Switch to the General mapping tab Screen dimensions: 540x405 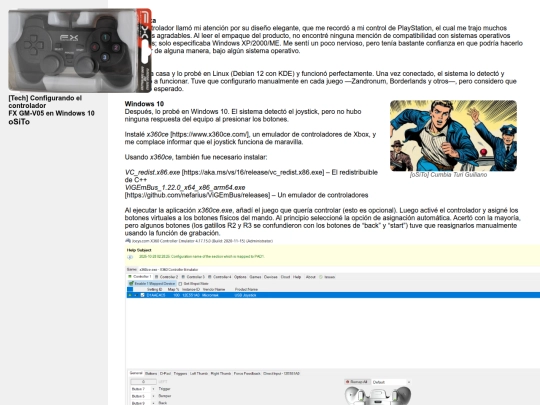click(136, 373)
